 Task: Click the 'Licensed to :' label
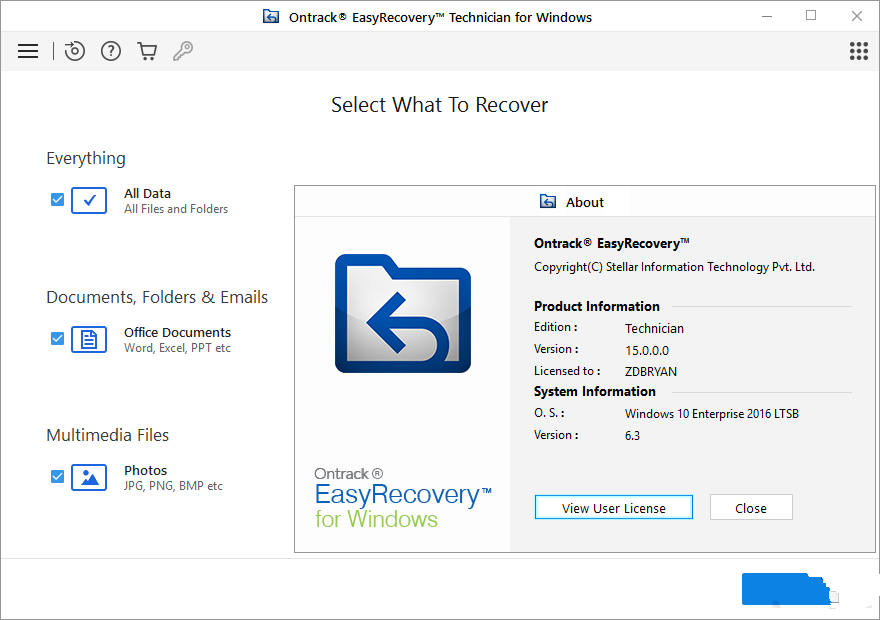567,371
